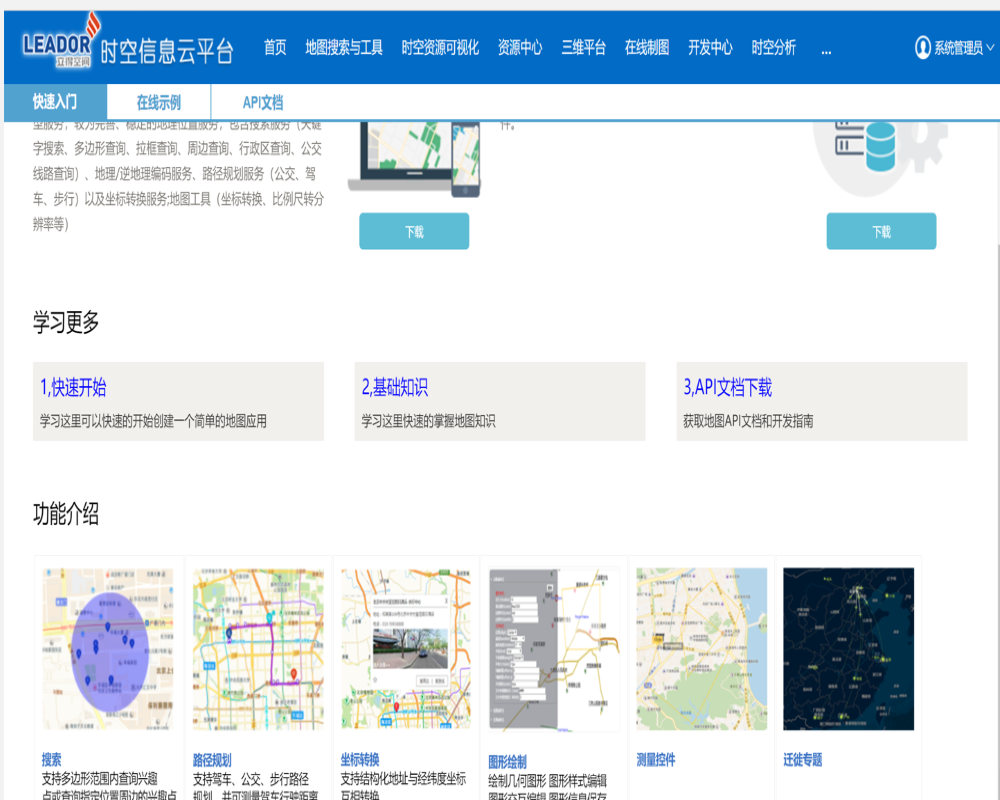1000x800 pixels.
Task: Click the LEADOR logo icon
Action: 60,45
